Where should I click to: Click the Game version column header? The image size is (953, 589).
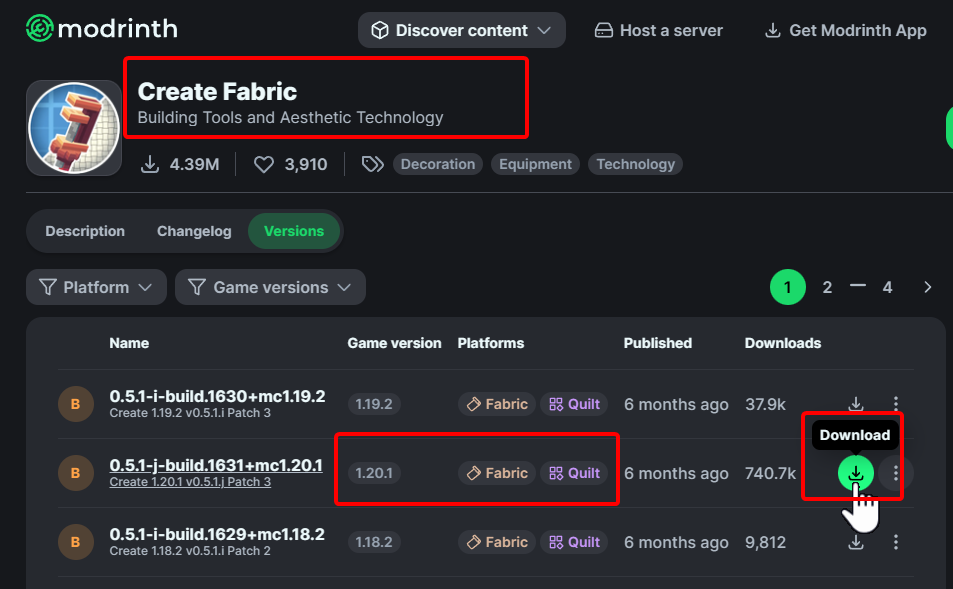(394, 343)
